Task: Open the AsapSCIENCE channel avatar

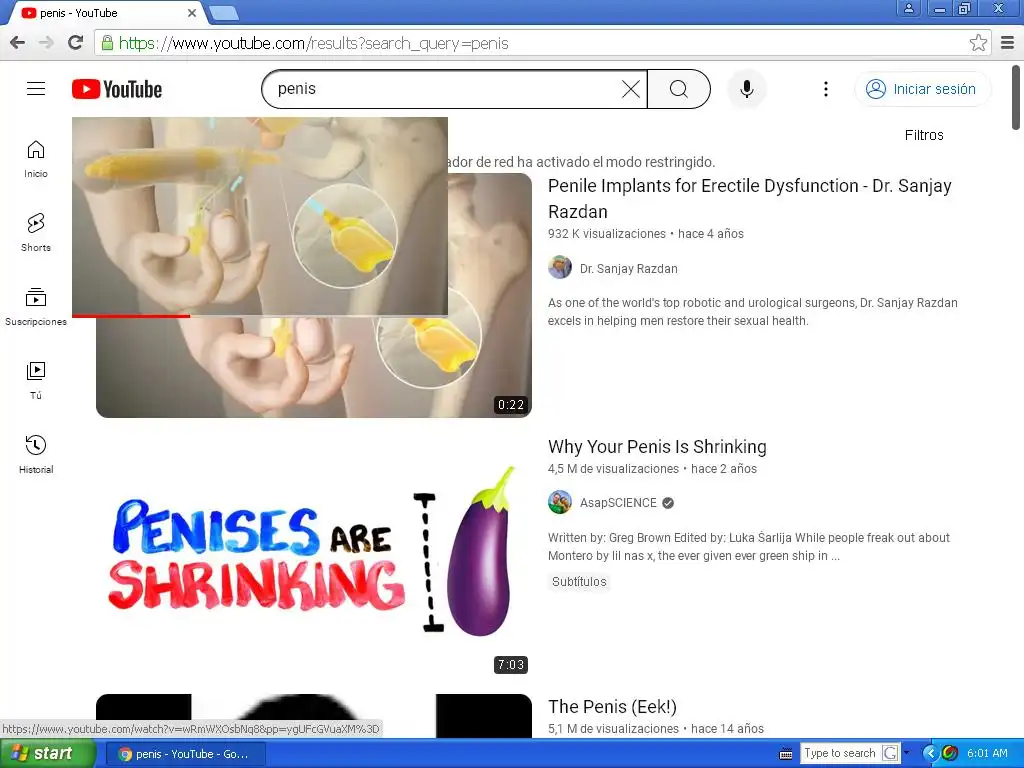Action: pos(560,502)
